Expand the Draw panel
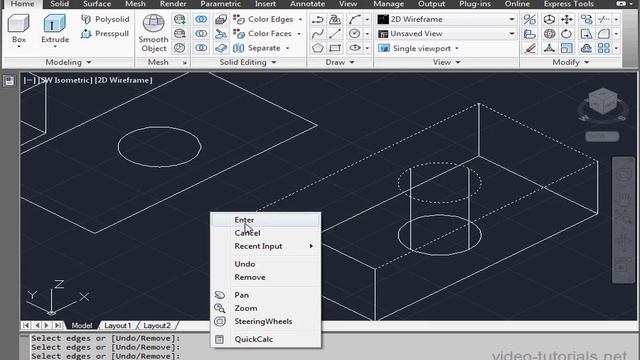 (340, 62)
